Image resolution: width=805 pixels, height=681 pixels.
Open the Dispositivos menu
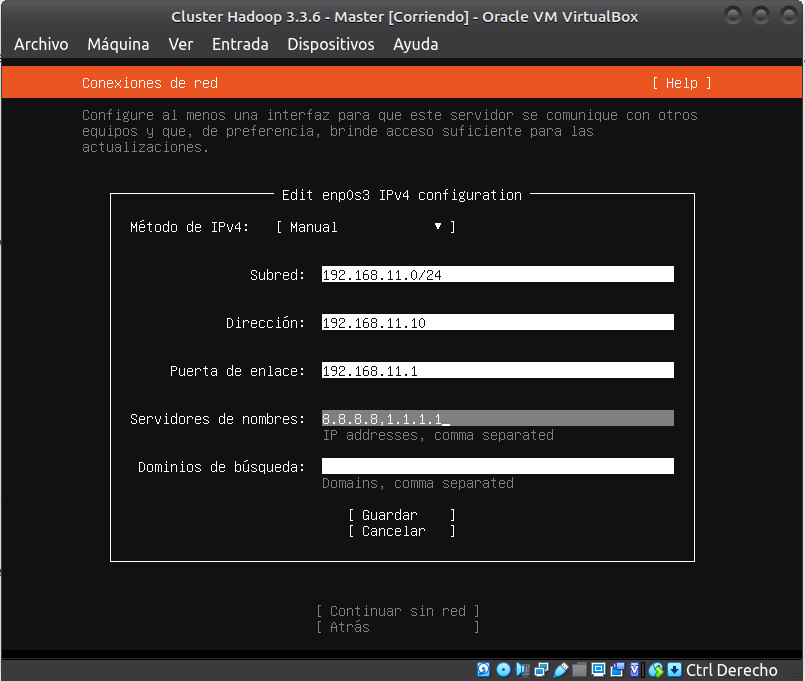pos(331,44)
